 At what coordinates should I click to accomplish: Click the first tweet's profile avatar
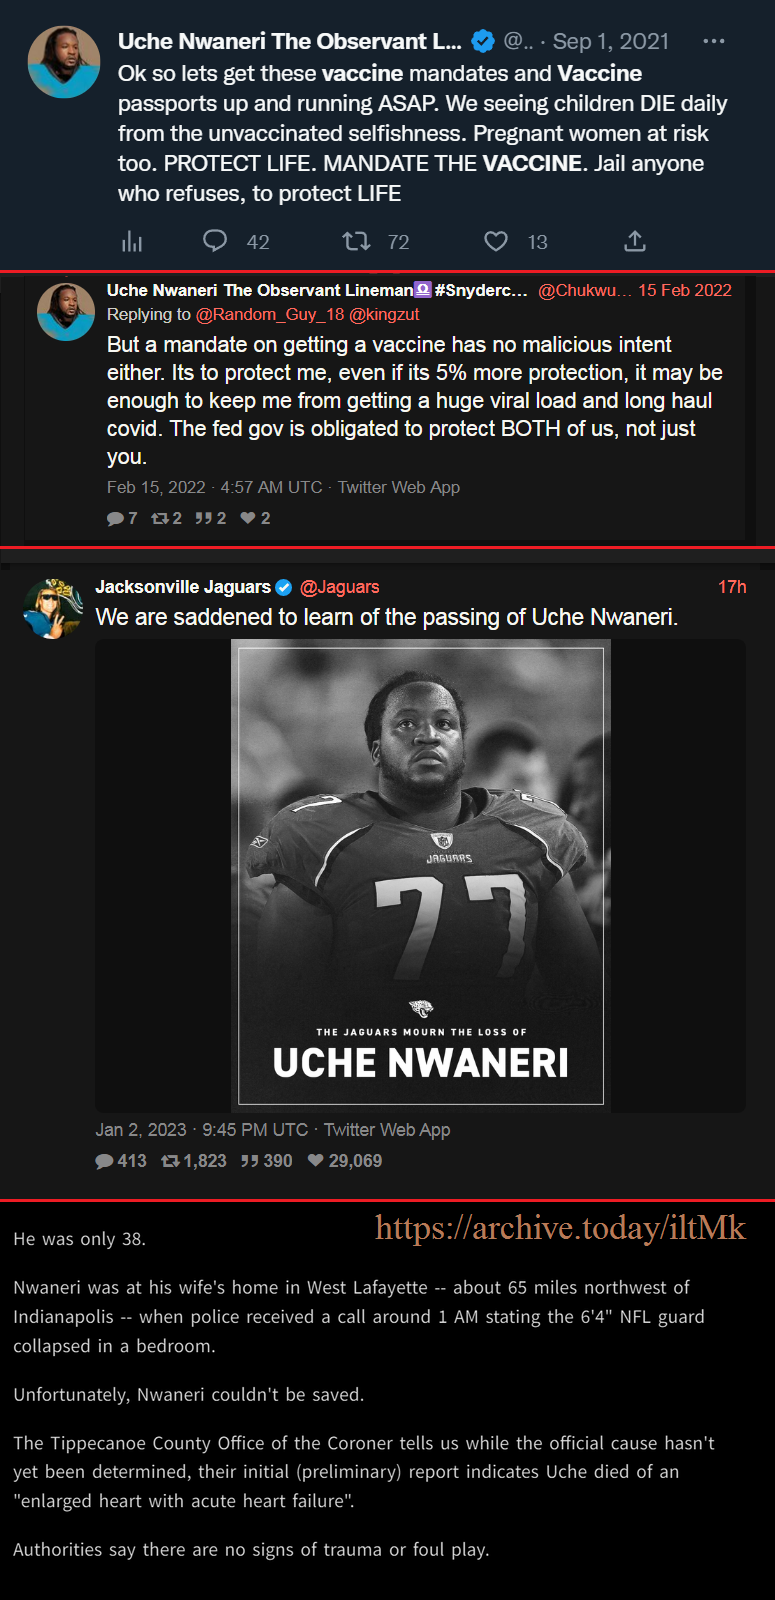(64, 62)
